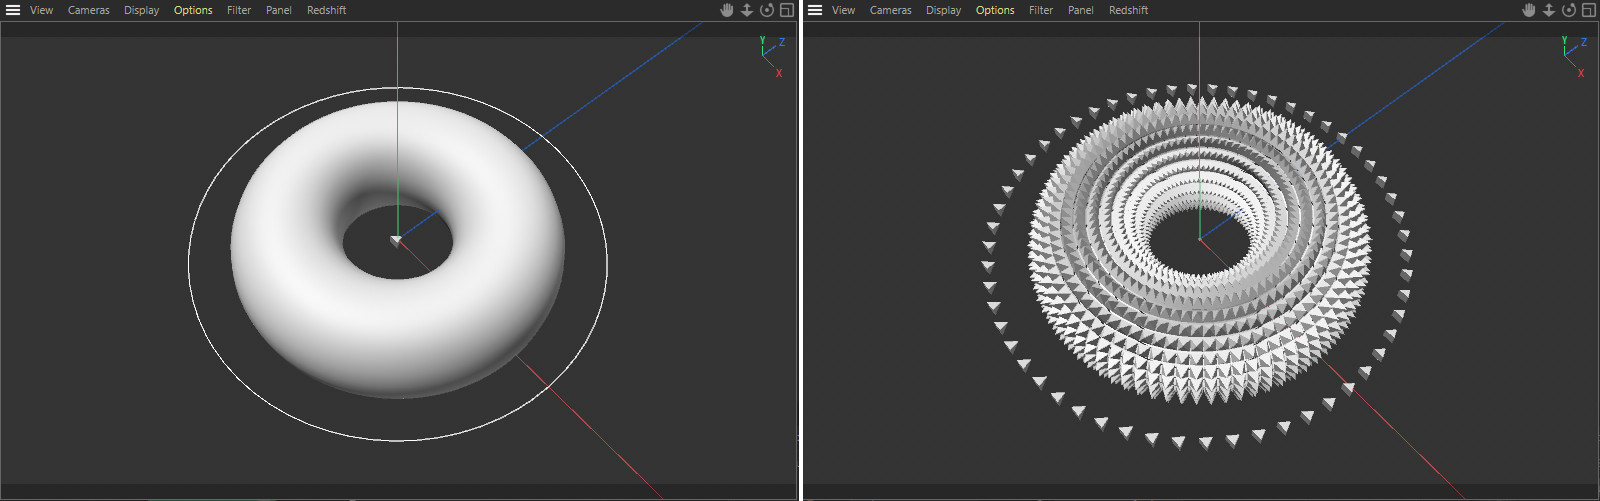
Task: Click the orbit rotate icon in left viewport
Action: coord(767,10)
